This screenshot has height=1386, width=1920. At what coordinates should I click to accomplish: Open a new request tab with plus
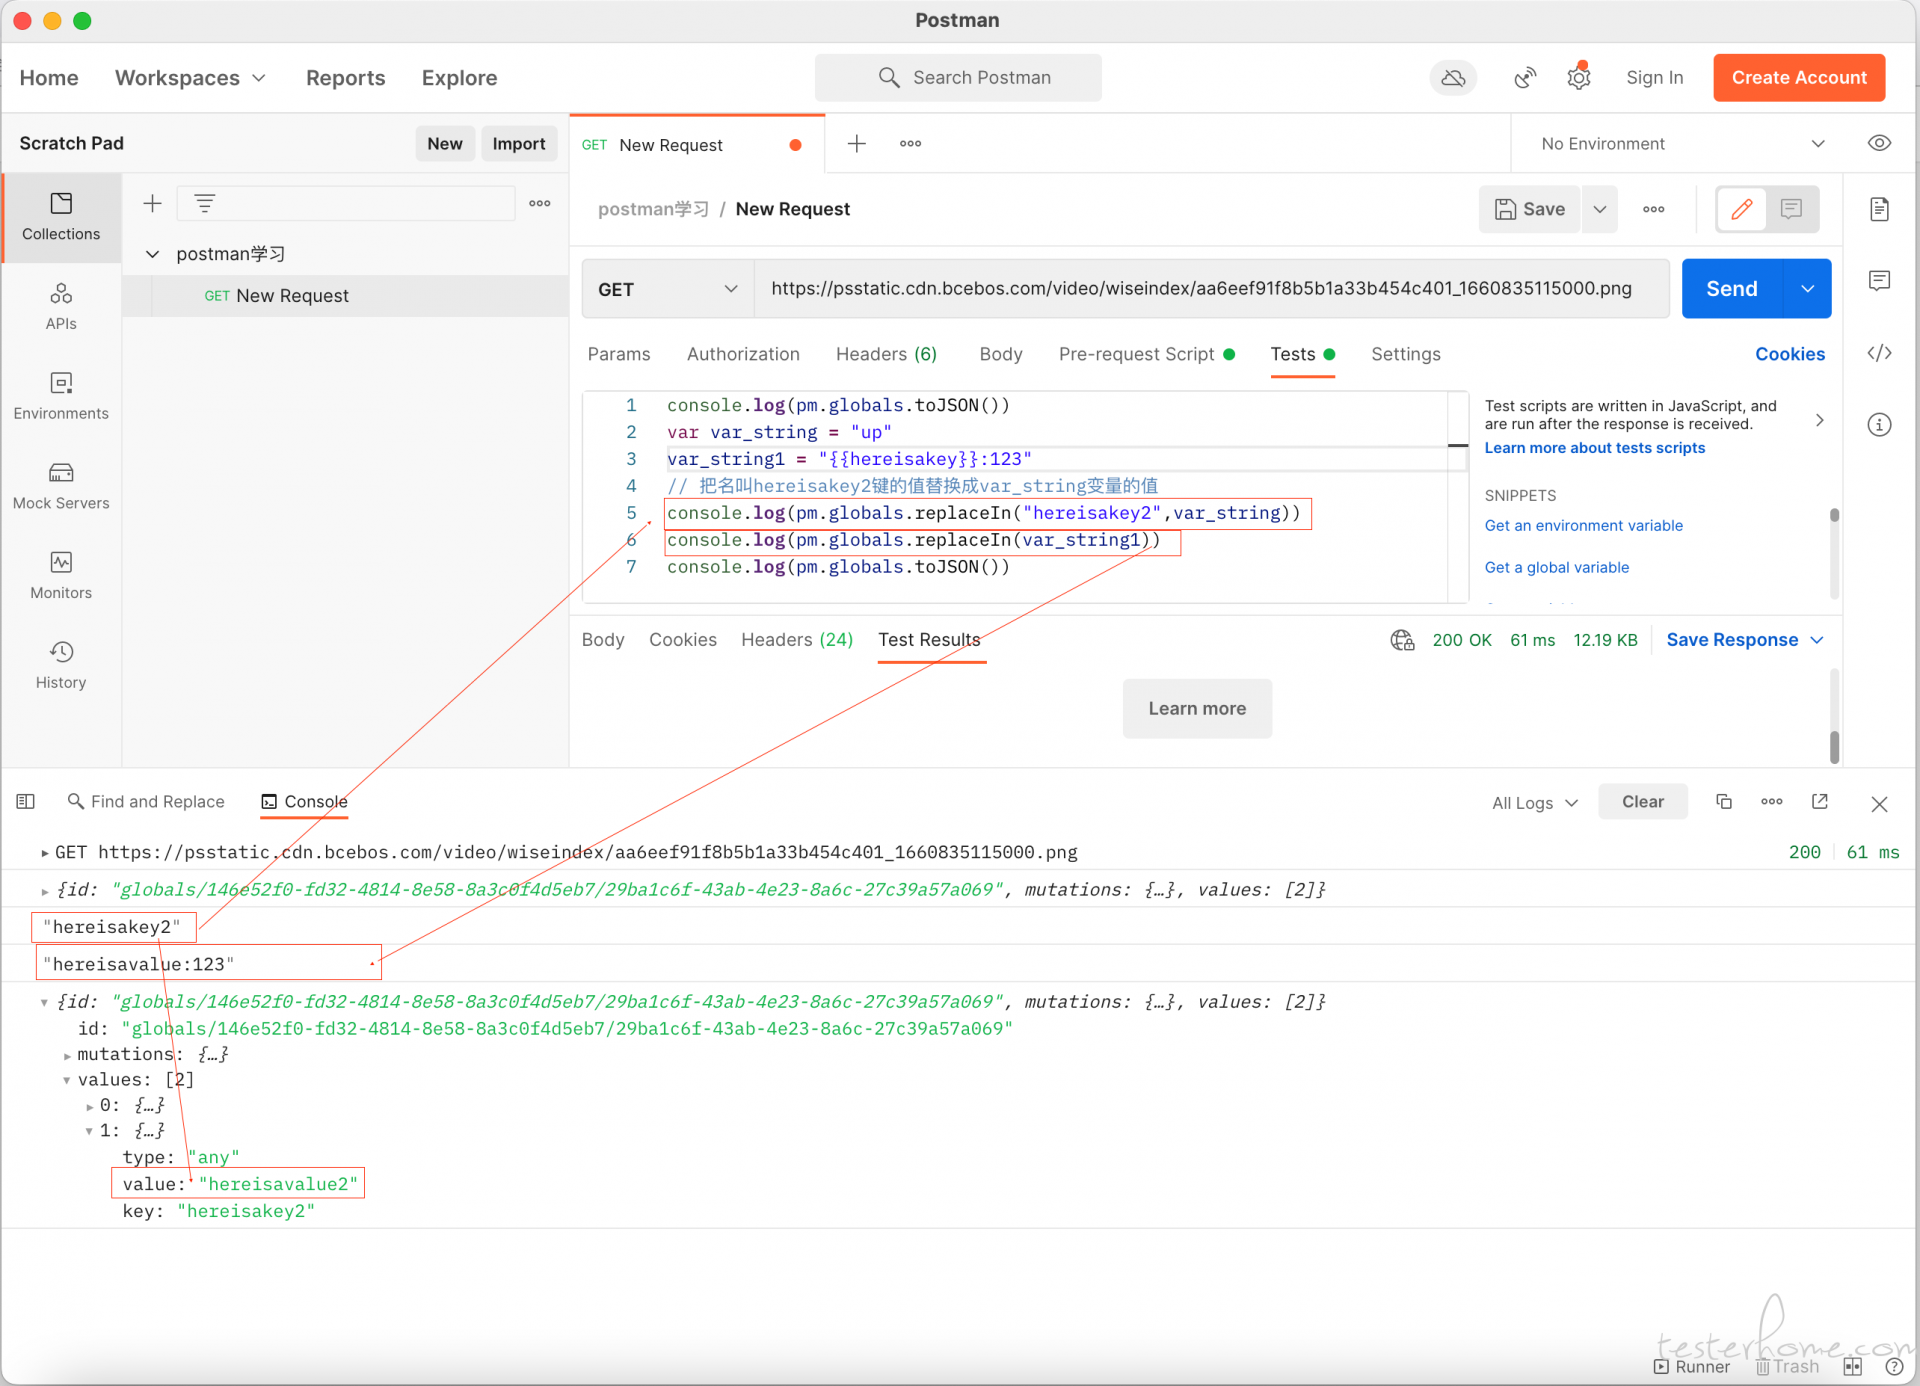click(857, 144)
